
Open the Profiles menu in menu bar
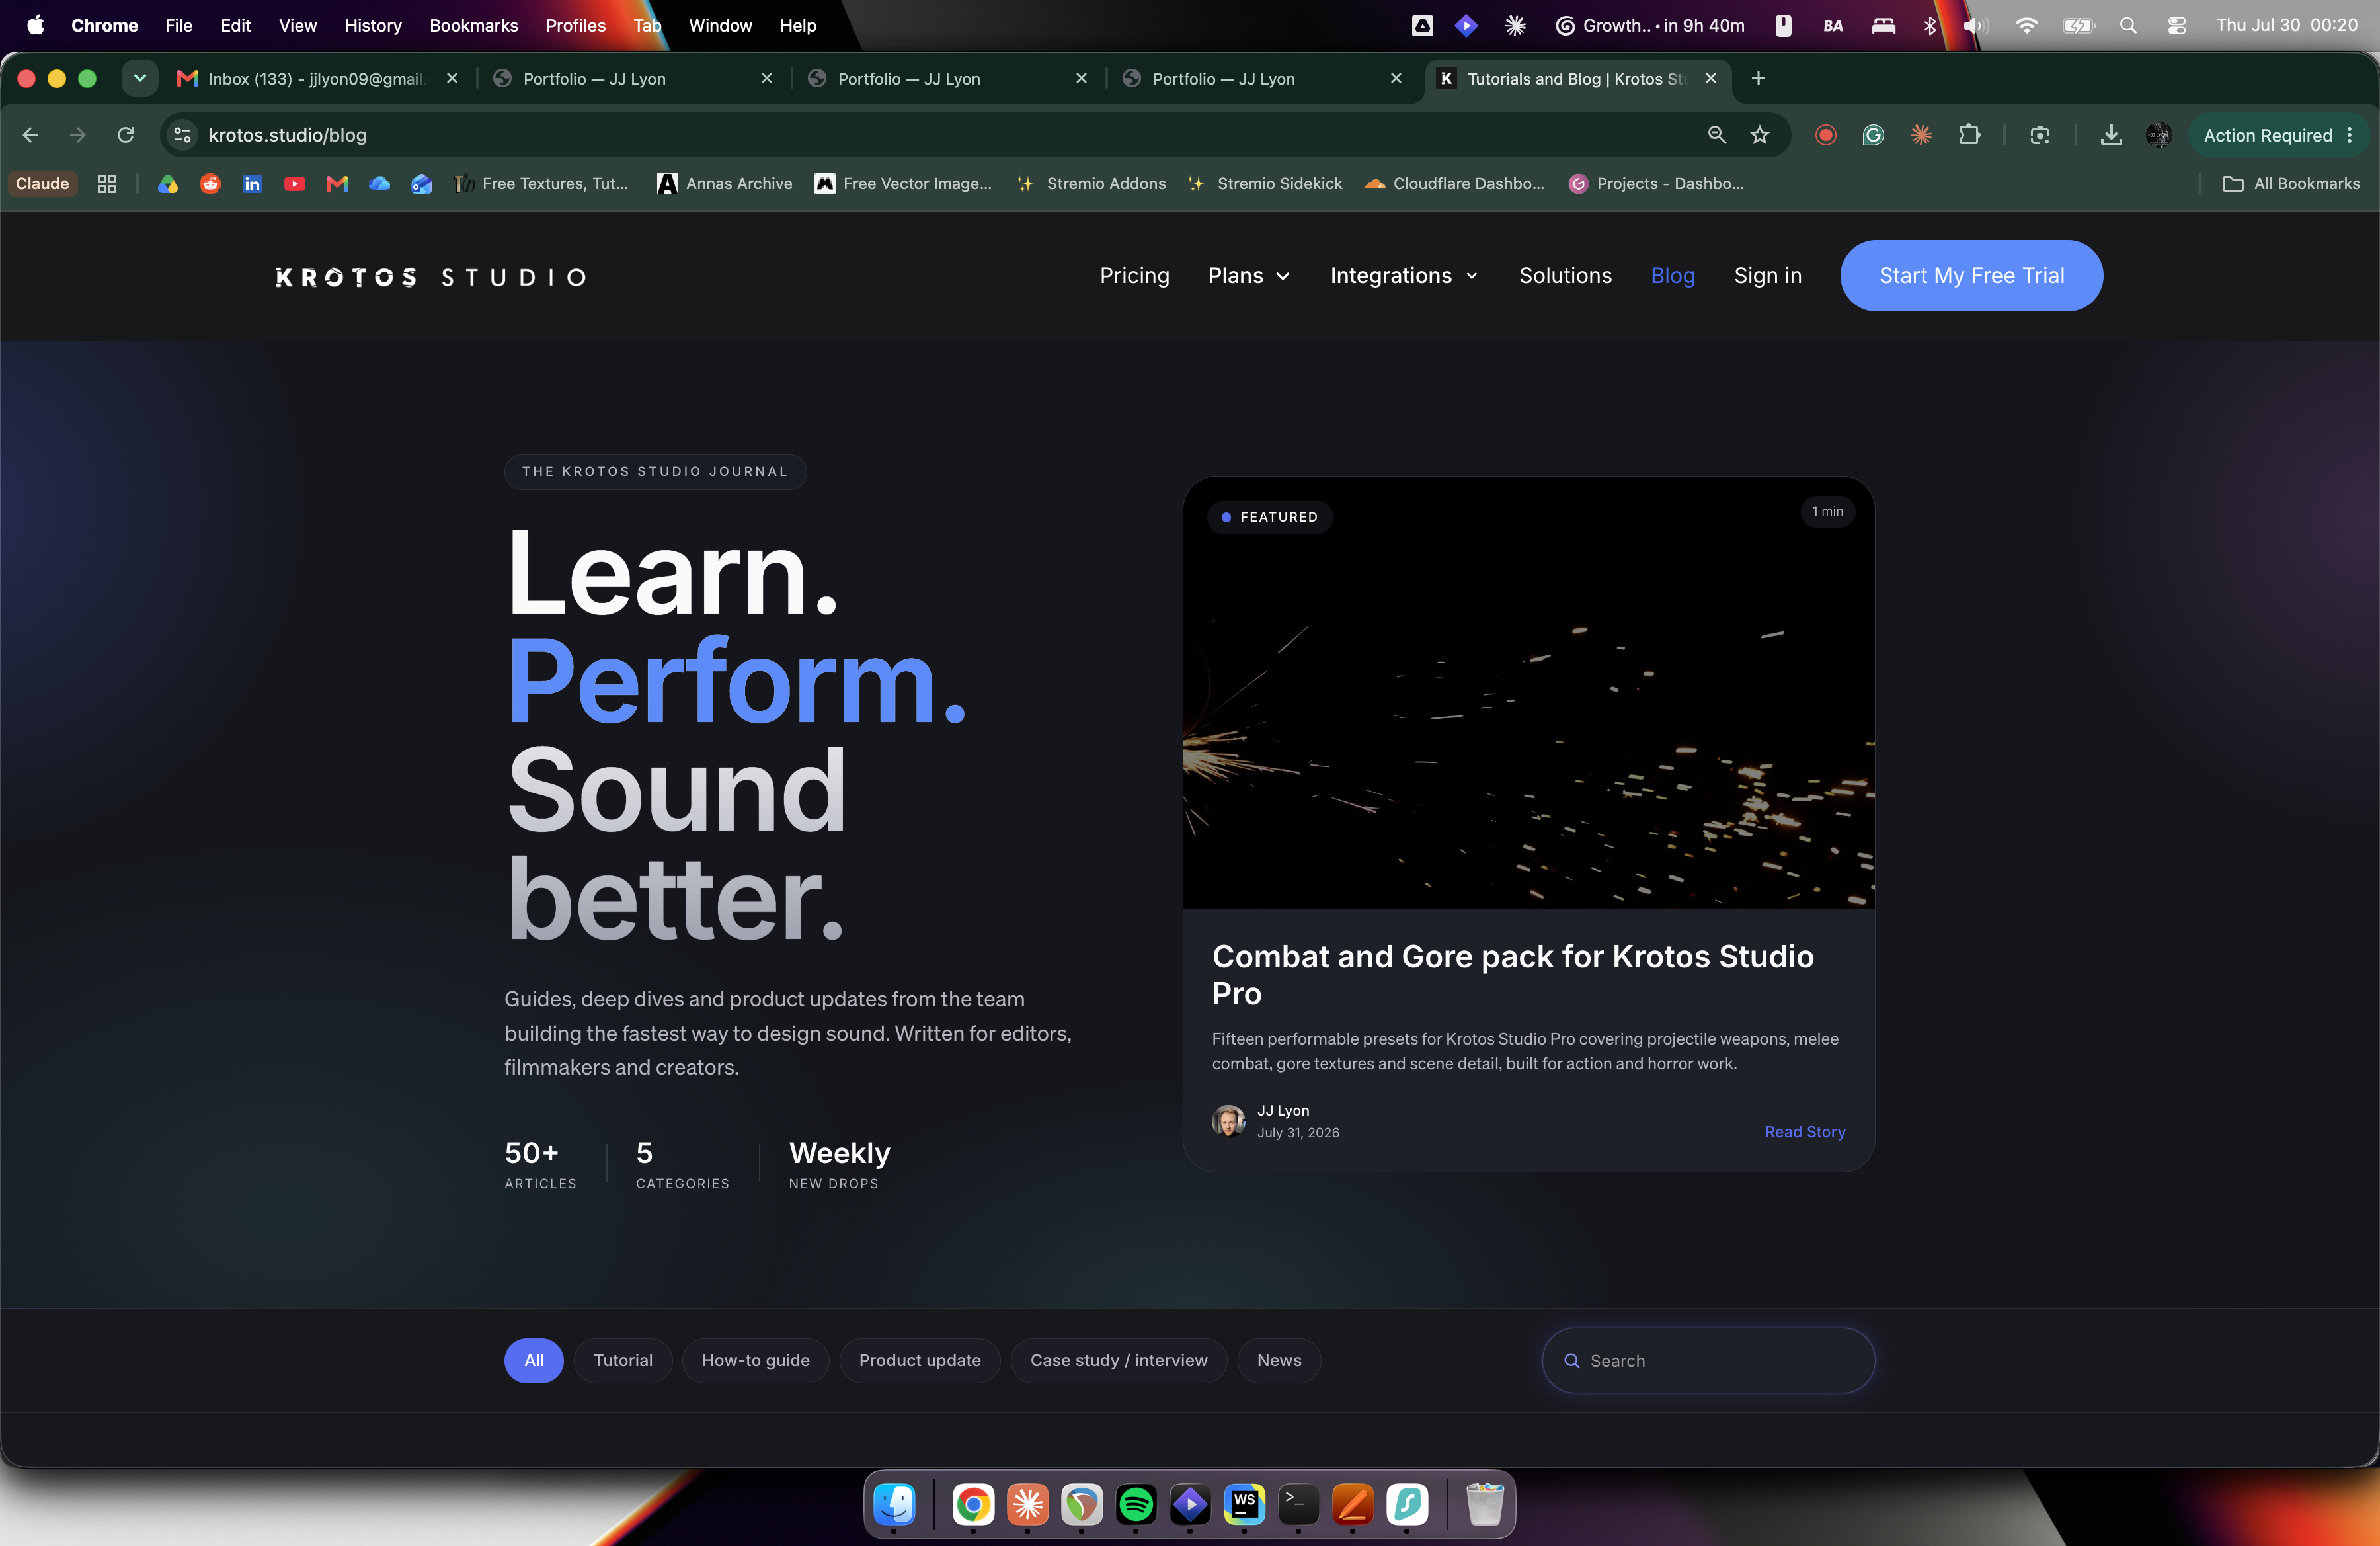click(576, 26)
